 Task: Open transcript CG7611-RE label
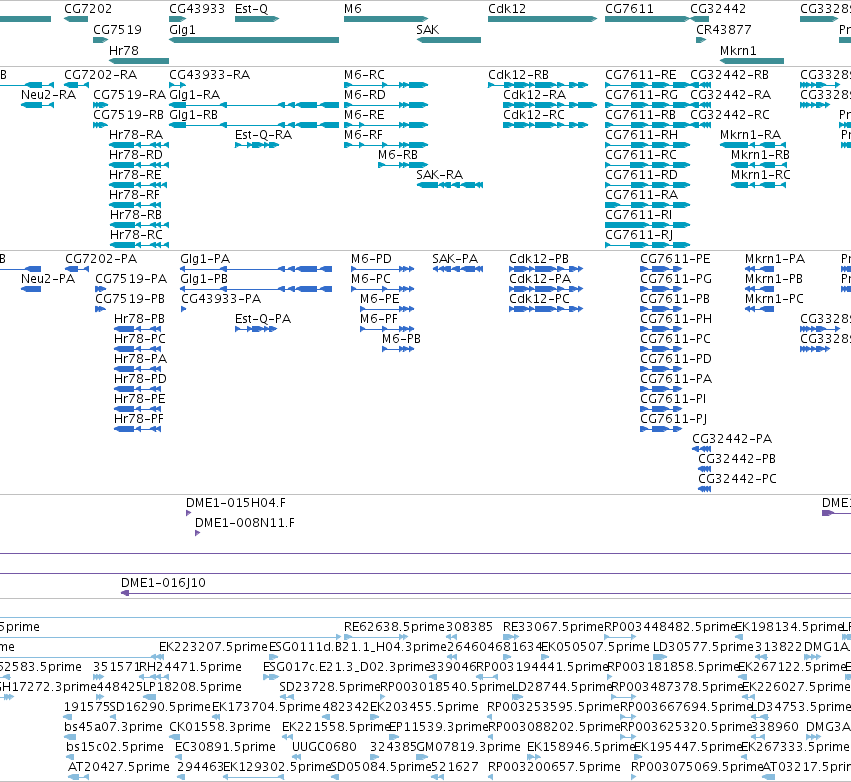tap(640, 75)
